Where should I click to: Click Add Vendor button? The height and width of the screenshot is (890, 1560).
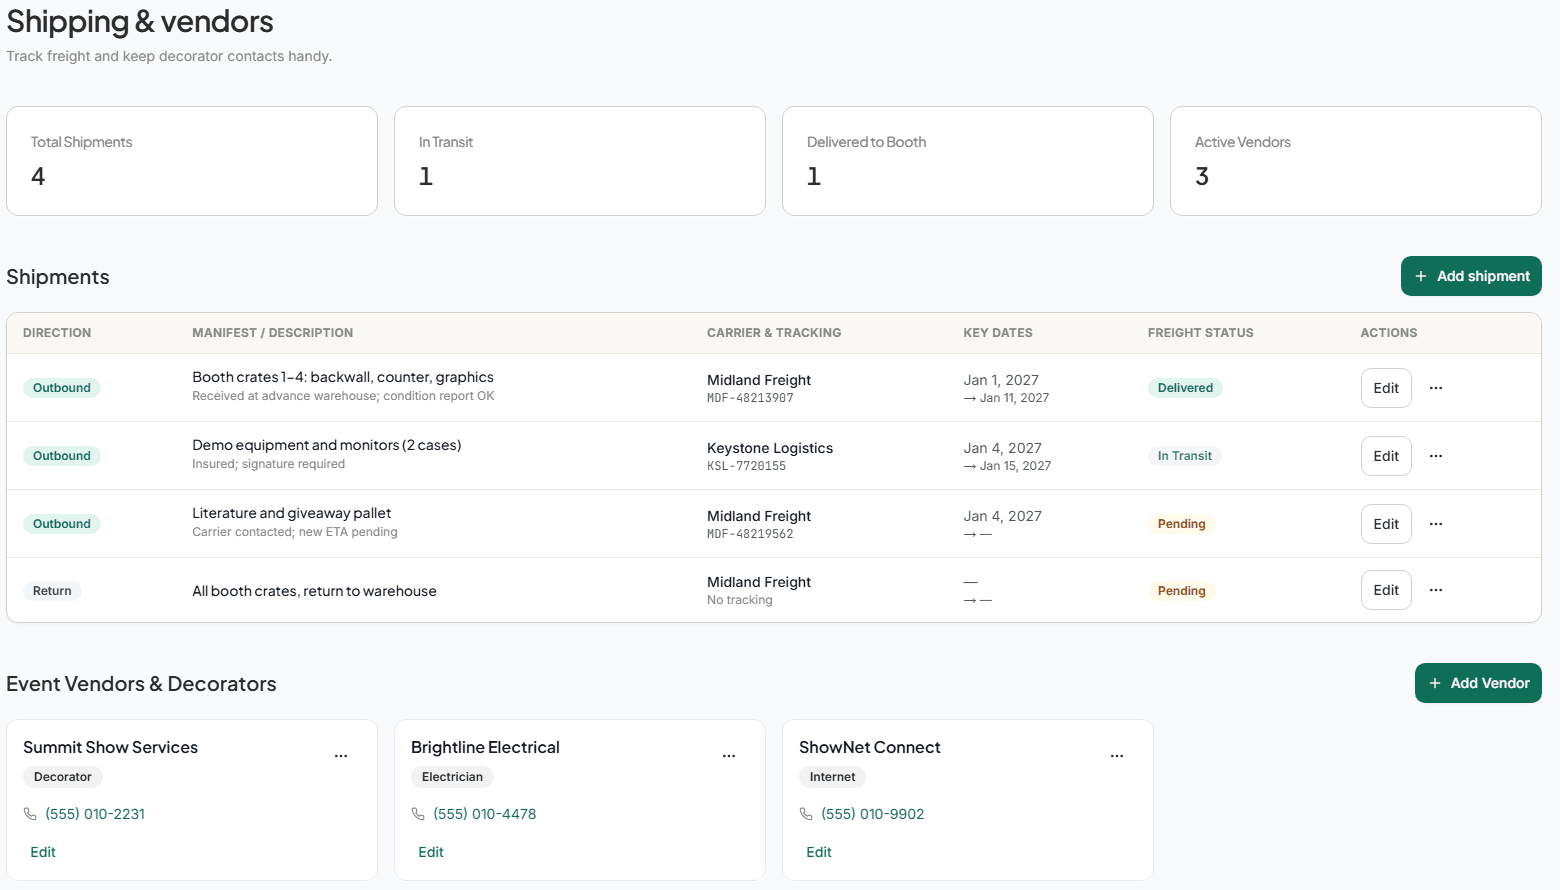(1478, 683)
